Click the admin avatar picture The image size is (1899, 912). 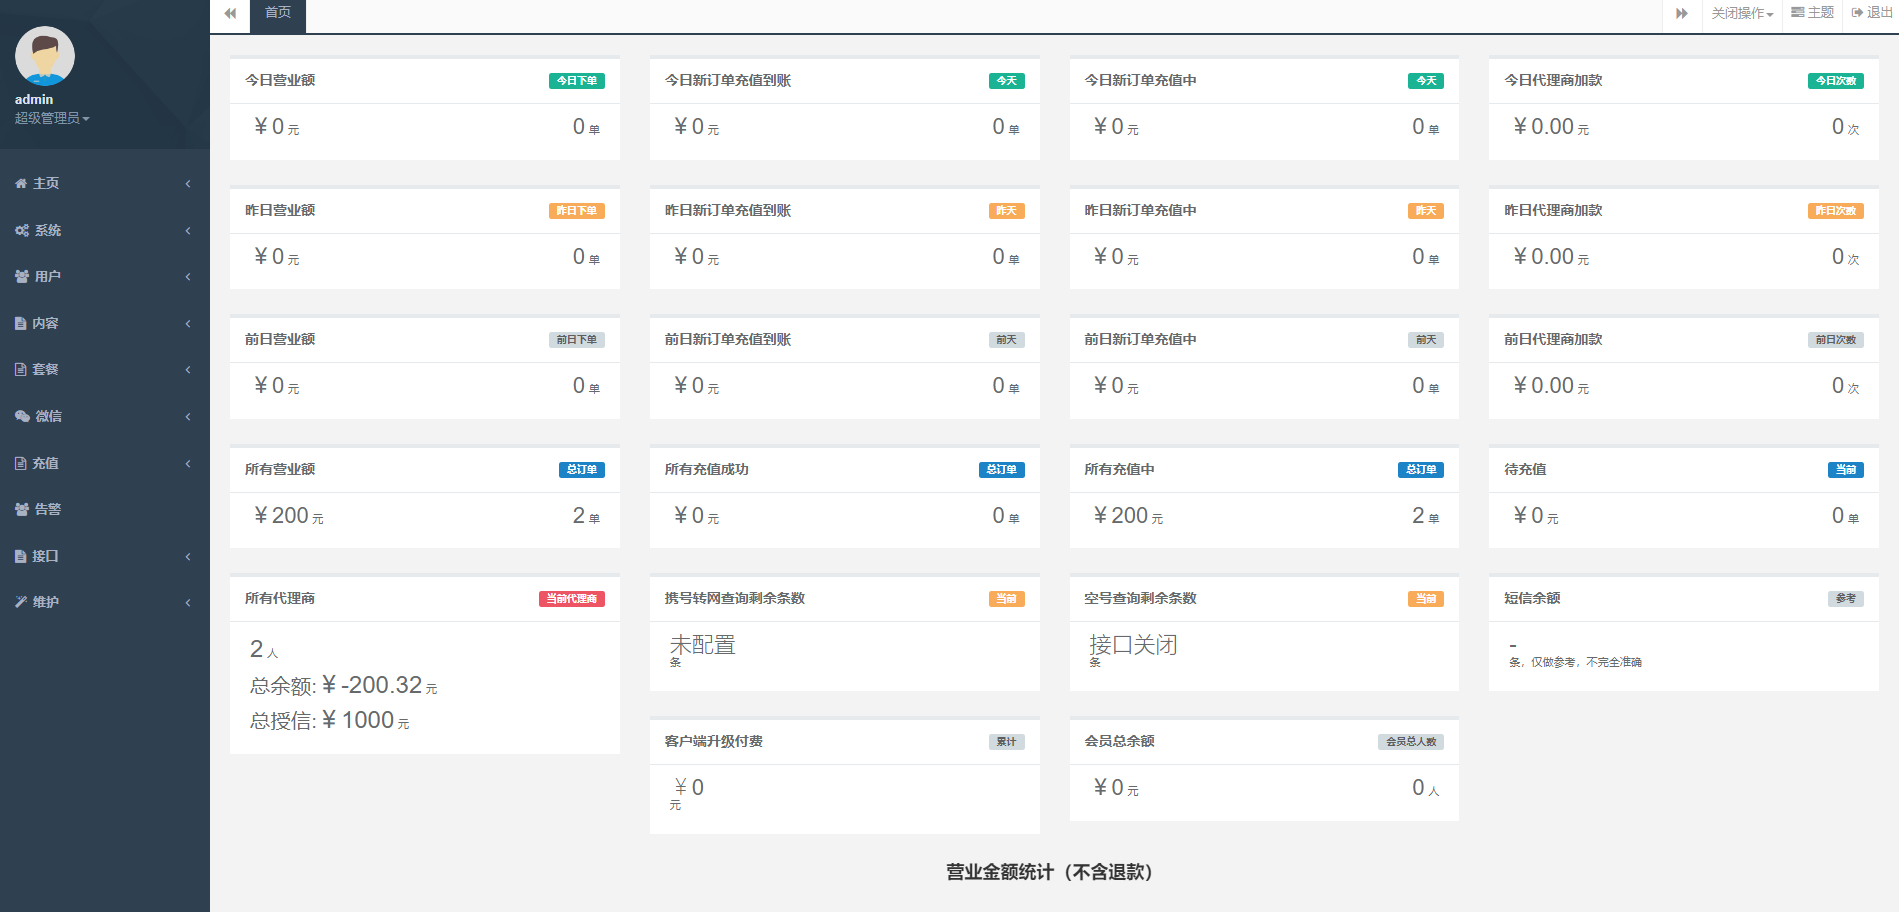point(45,56)
